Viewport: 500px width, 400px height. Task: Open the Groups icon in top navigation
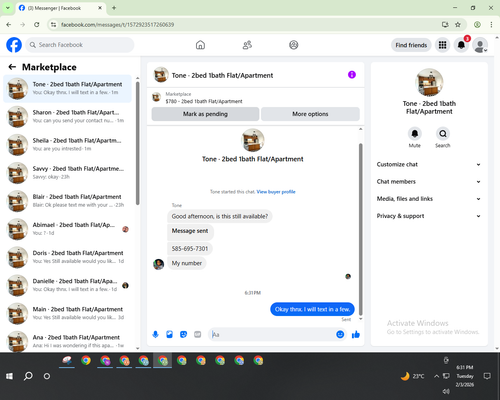point(294,45)
